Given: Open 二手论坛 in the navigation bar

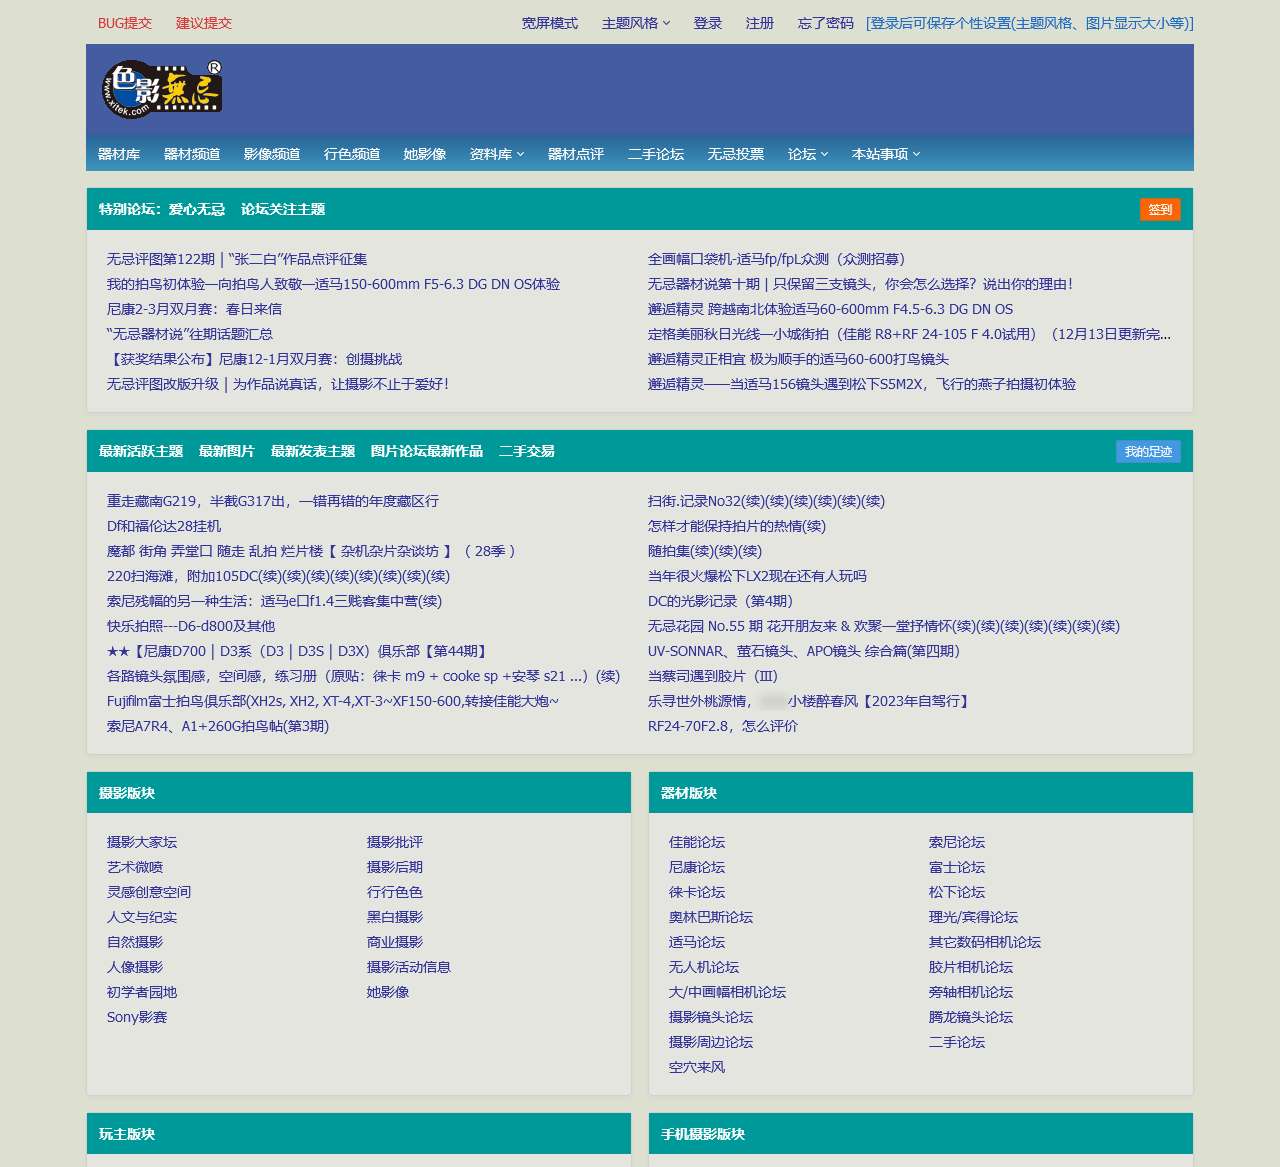Looking at the screenshot, I should point(656,154).
